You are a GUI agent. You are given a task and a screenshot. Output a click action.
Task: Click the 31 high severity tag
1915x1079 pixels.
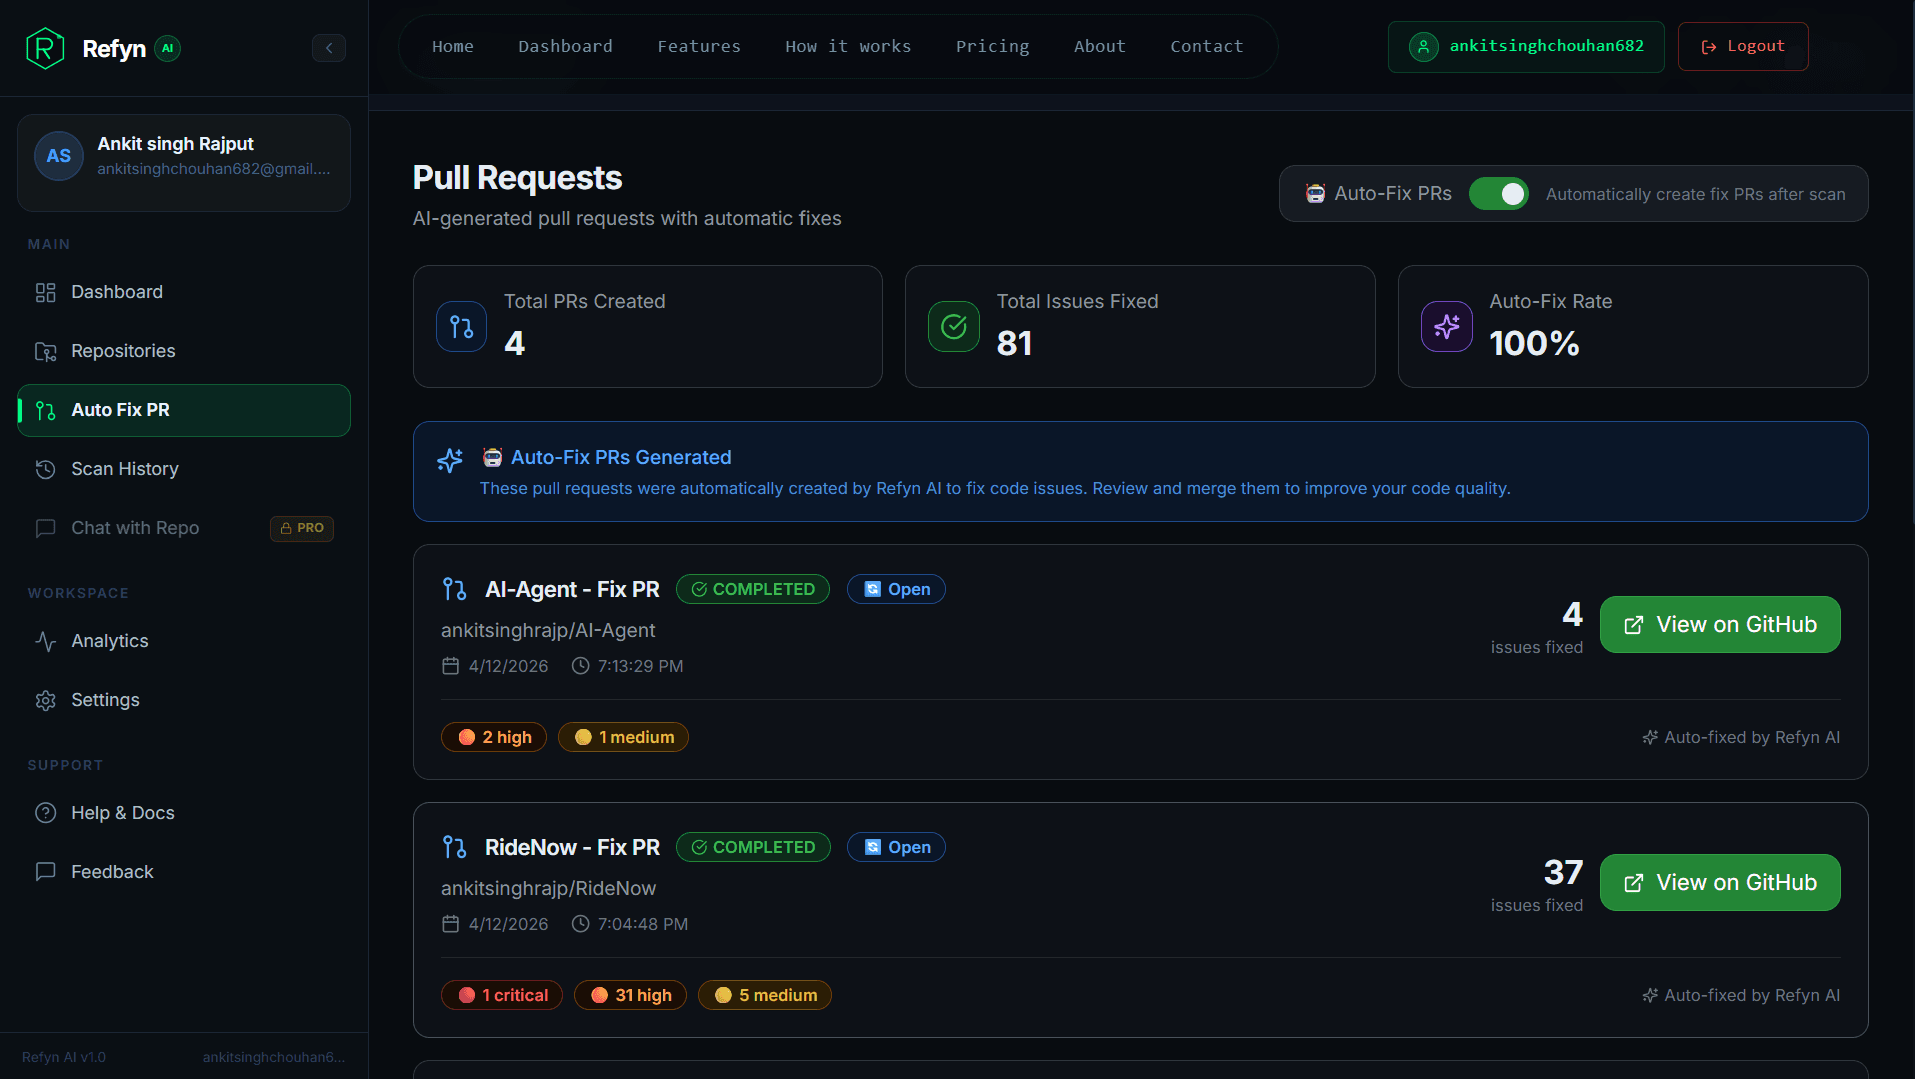(x=630, y=995)
